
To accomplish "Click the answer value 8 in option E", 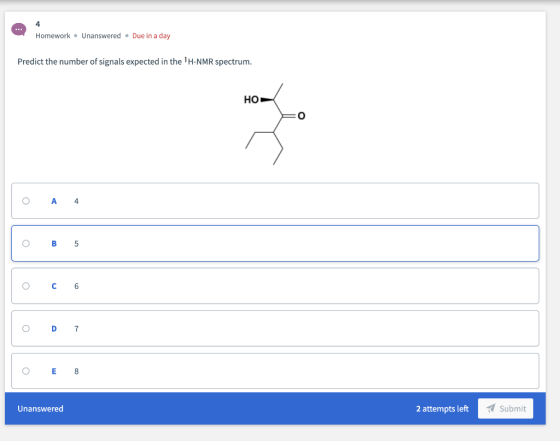I will tap(76, 371).
